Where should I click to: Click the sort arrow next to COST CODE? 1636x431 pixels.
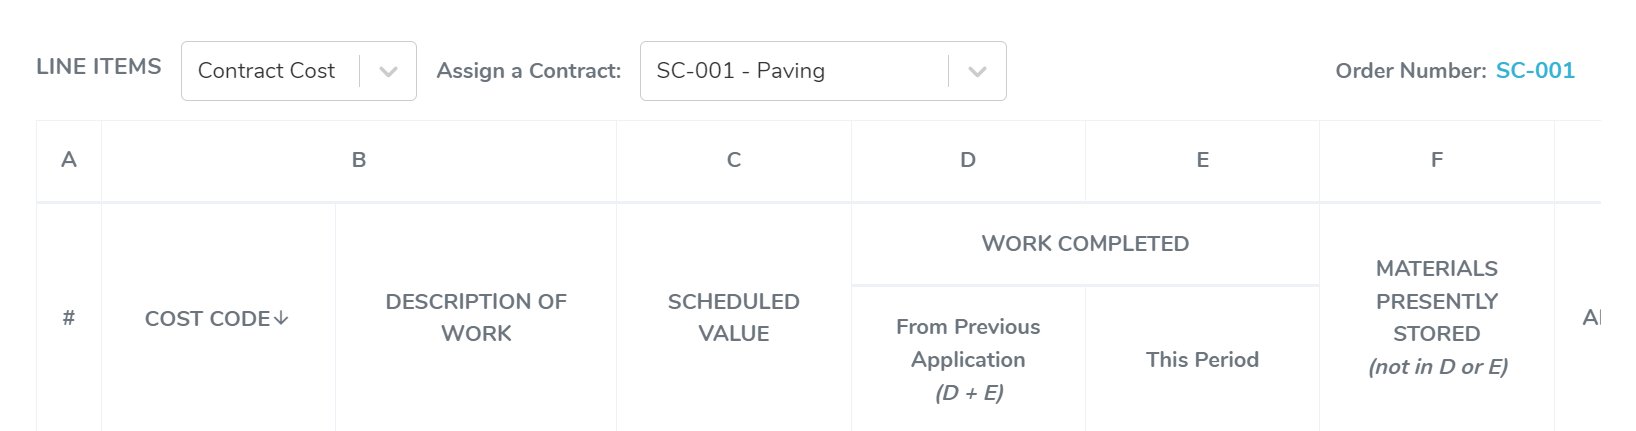pos(281,318)
